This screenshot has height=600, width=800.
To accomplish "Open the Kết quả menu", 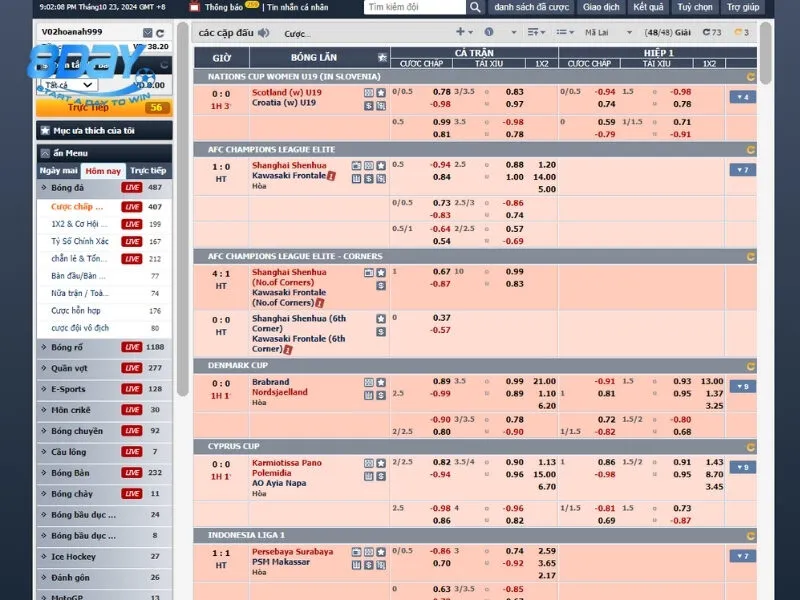I will point(648,7).
